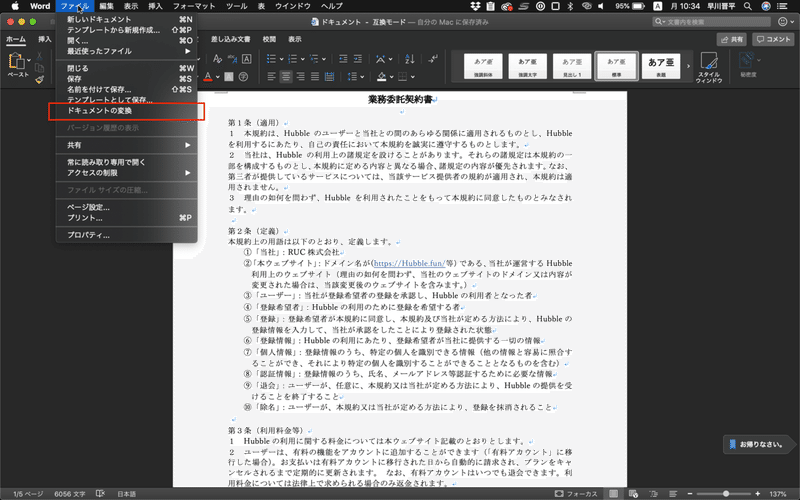Screen dimensions: 800x500
Task: Decrease paragraph indent
Action: (x=343, y=59)
